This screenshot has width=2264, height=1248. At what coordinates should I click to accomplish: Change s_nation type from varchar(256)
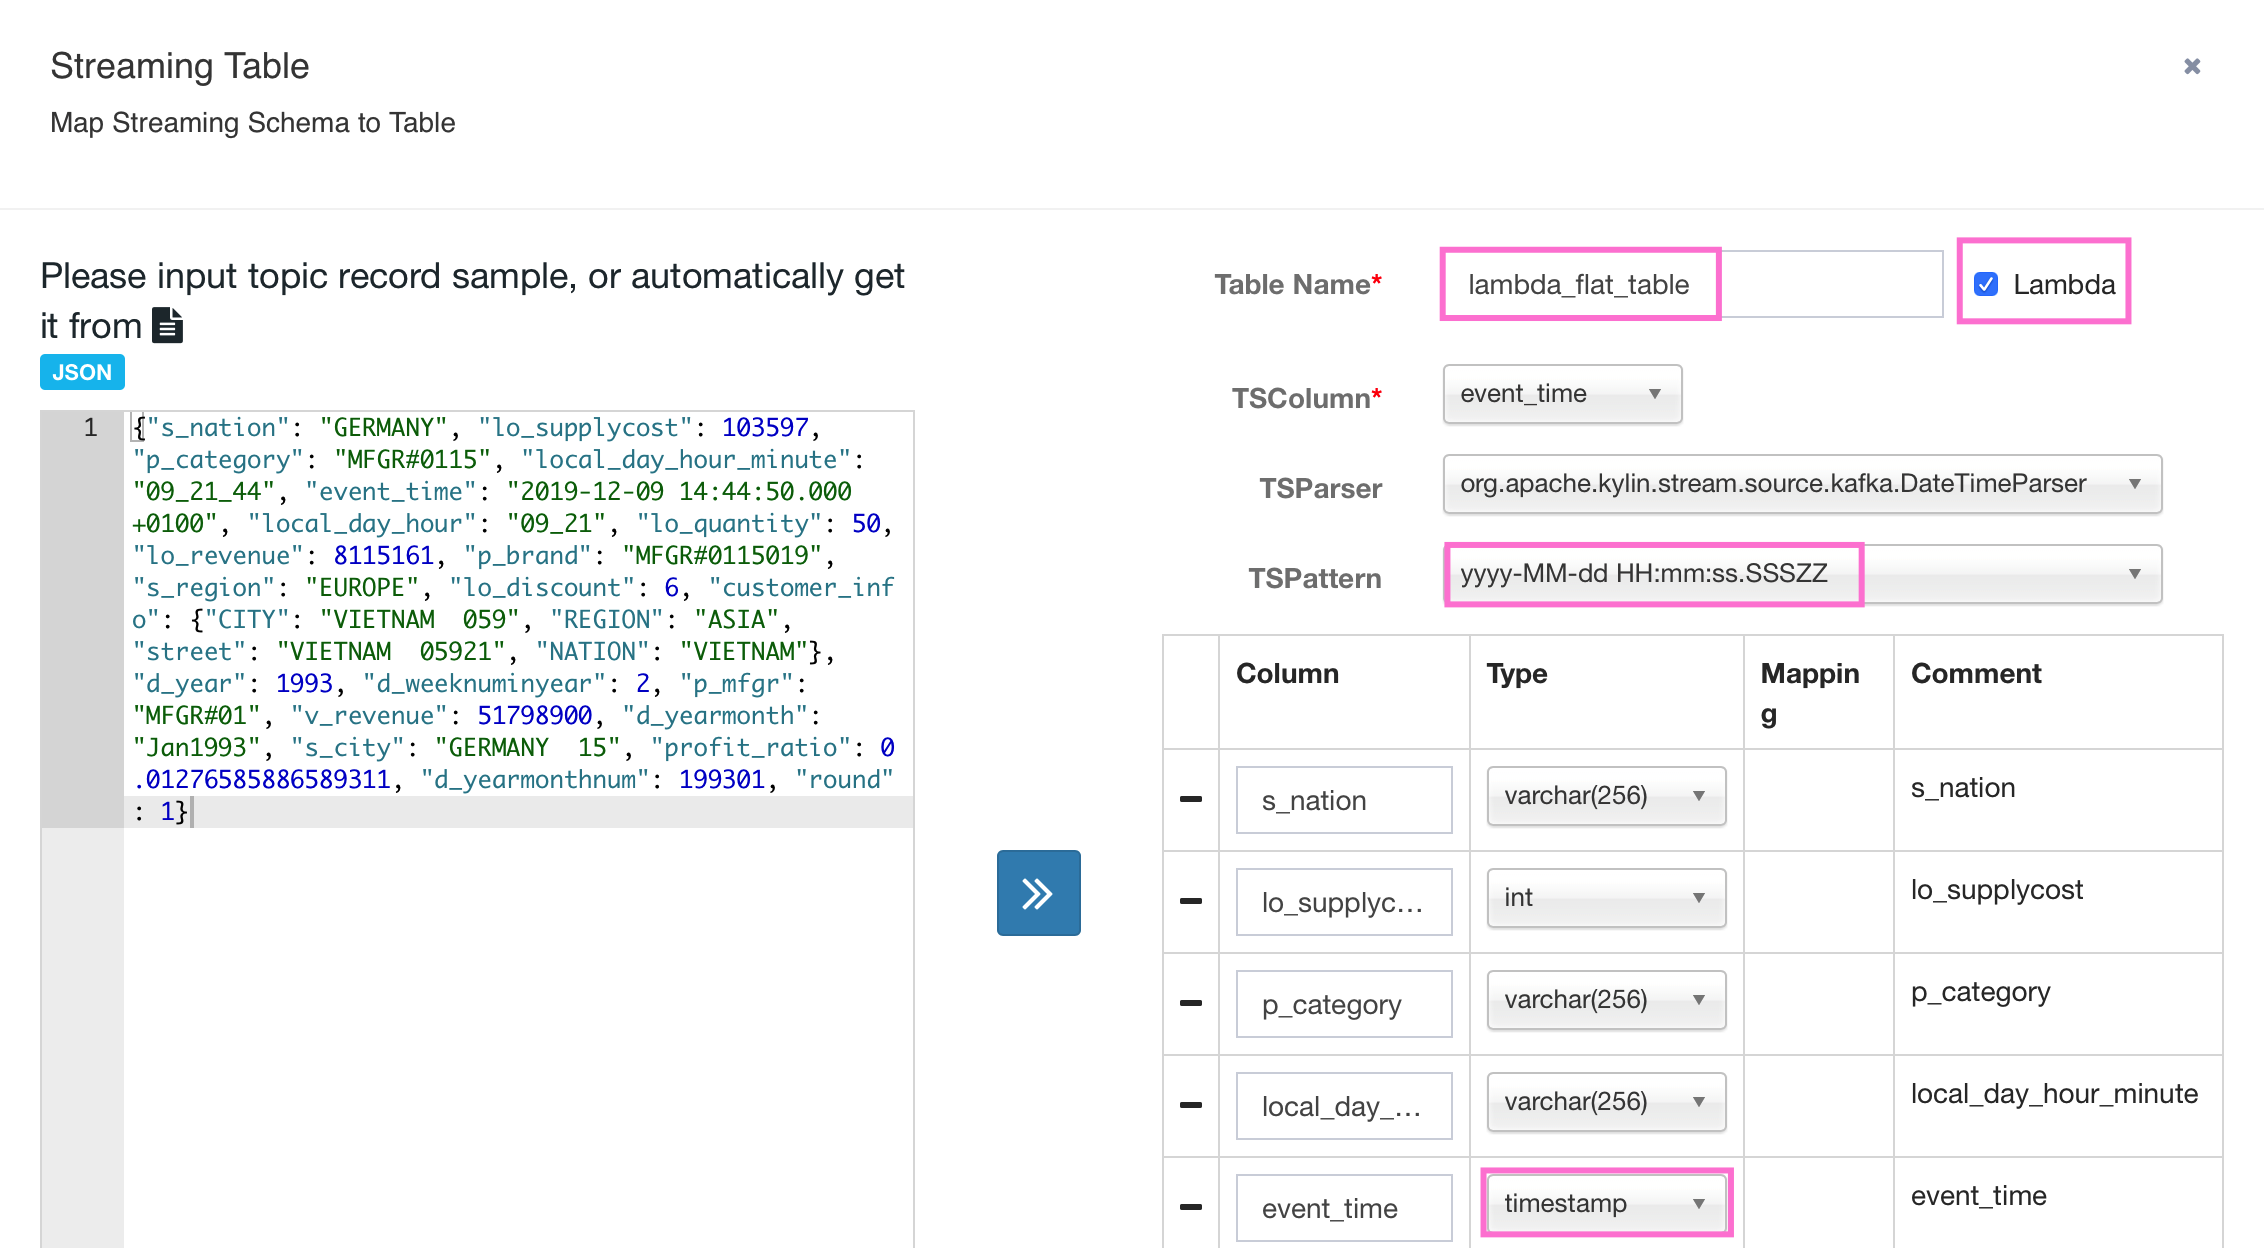click(1605, 796)
